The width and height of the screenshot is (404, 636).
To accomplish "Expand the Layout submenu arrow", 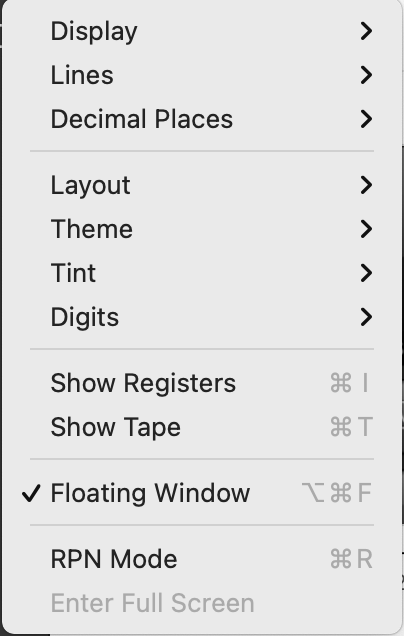I will point(366,185).
